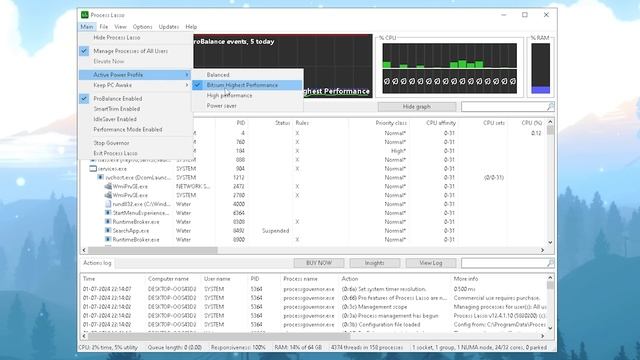The image size is (640, 360).
Task: Click the RuntimeBroker.exe icon just below SearchApp.exe
Action: tap(108, 240)
